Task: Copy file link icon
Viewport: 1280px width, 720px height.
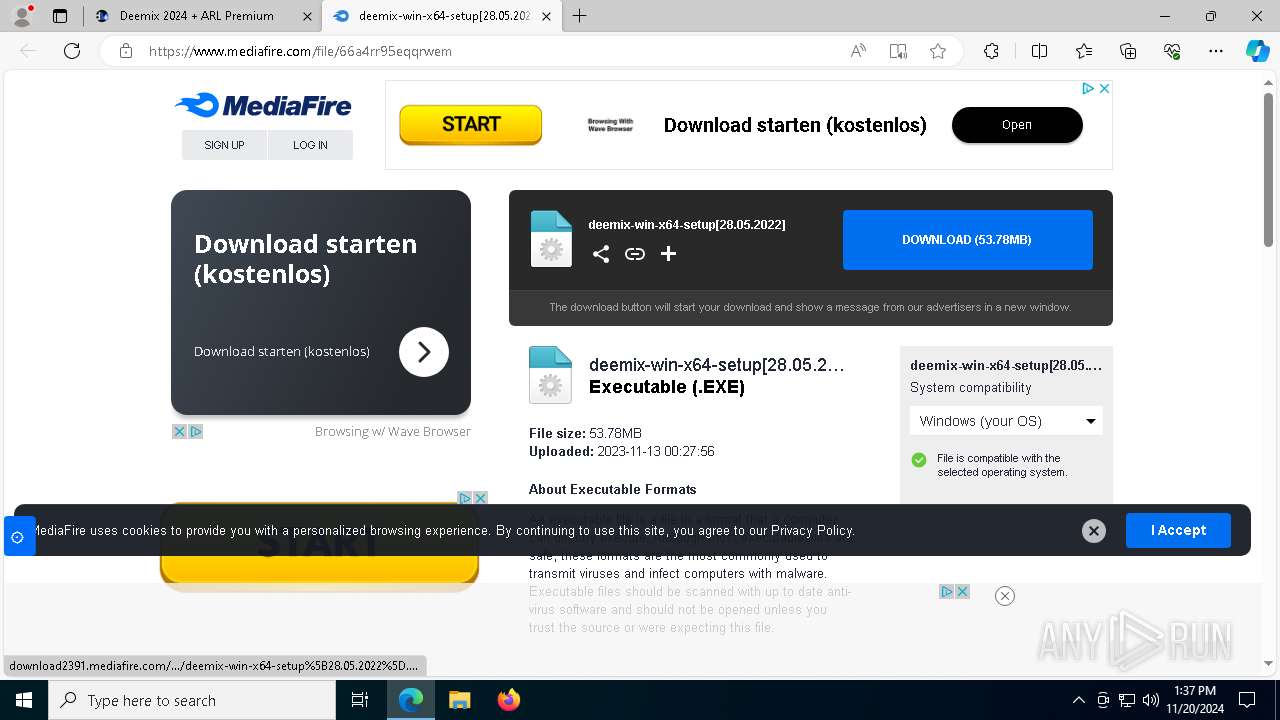Action: [635, 254]
